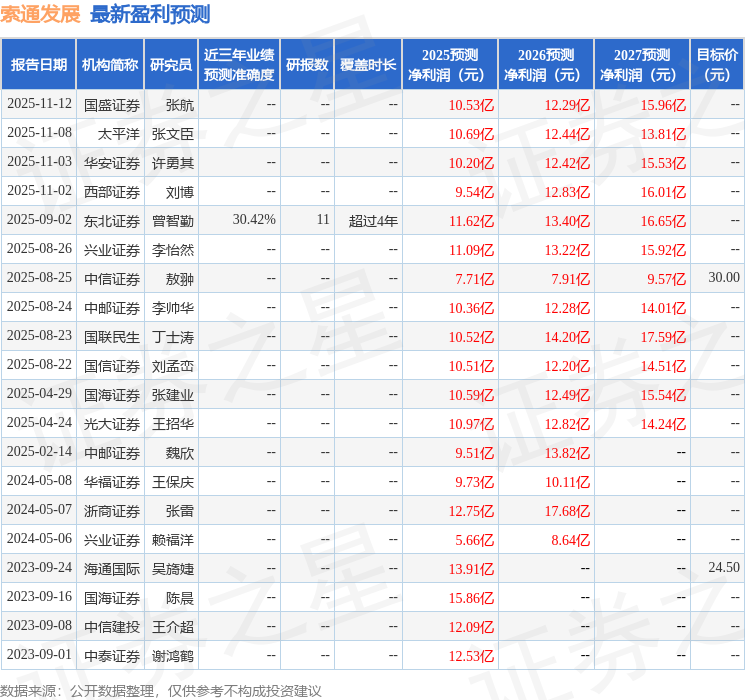
Task: Select the 机构简称 column header
Action: (110, 65)
